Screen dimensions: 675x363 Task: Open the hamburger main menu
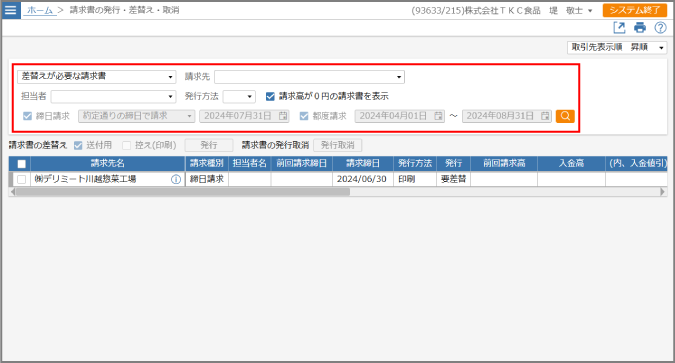point(11,9)
